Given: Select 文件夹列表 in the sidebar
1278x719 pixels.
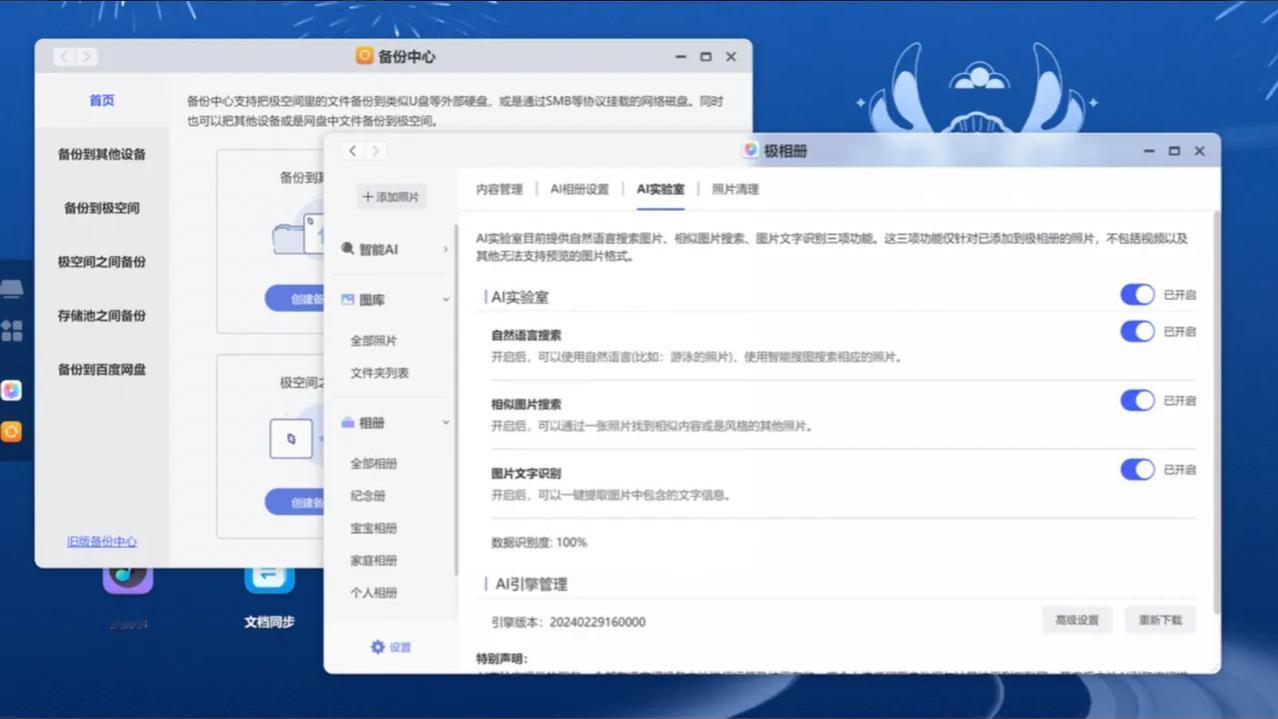Looking at the screenshot, I should pos(380,373).
